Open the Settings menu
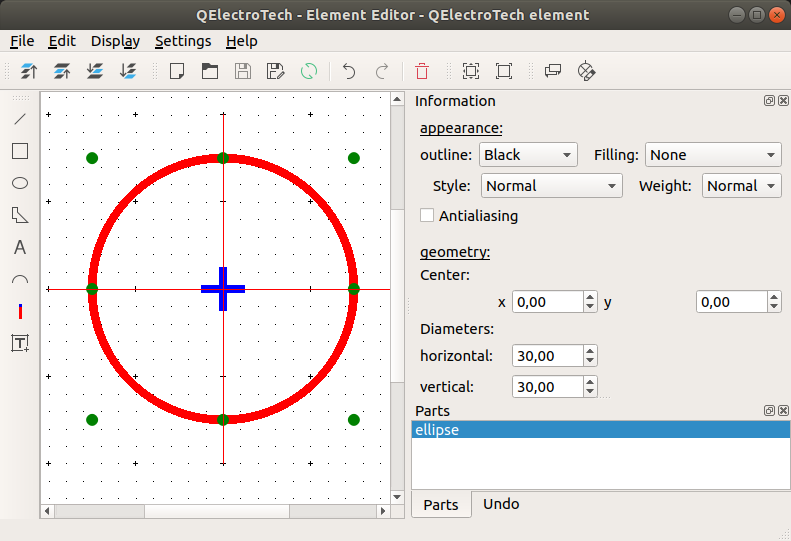Image resolution: width=791 pixels, height=541 pixels. [183, 41]
